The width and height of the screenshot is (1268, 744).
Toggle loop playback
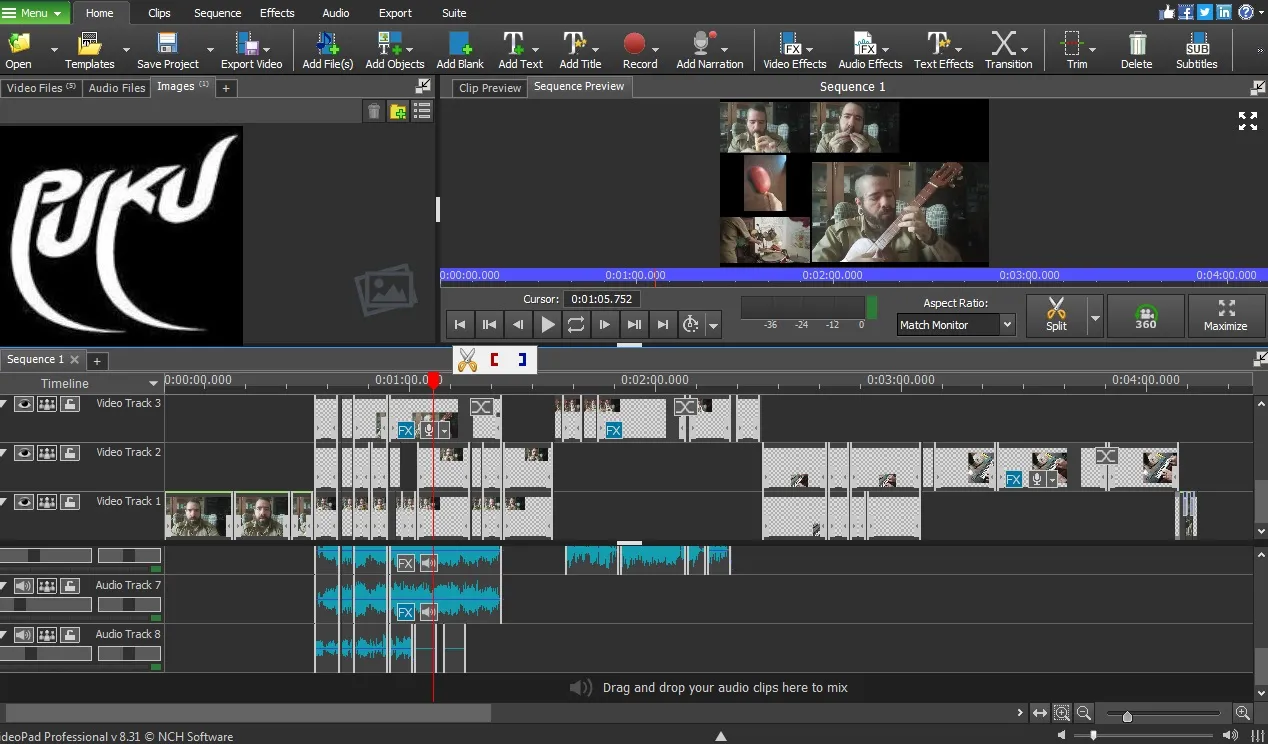(x=576, y=324)
